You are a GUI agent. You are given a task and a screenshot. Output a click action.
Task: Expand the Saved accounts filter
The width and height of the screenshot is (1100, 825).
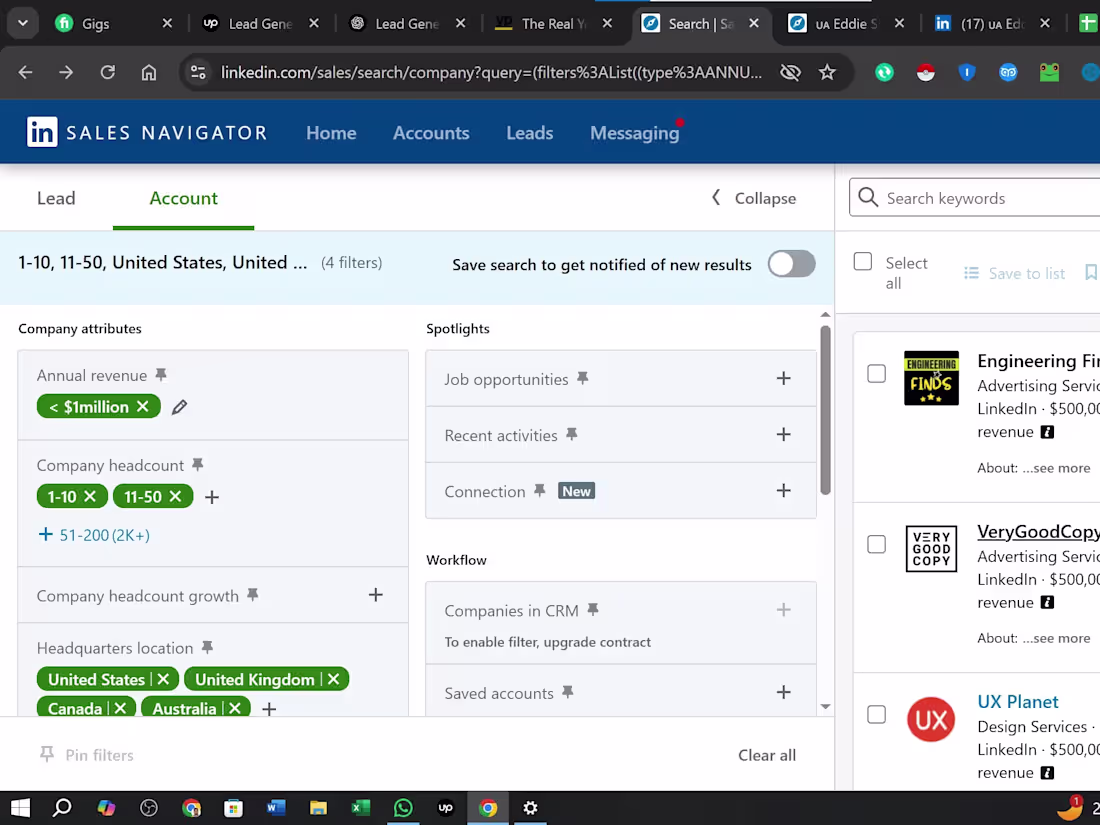pyautogui.click(x=784, y=692)
